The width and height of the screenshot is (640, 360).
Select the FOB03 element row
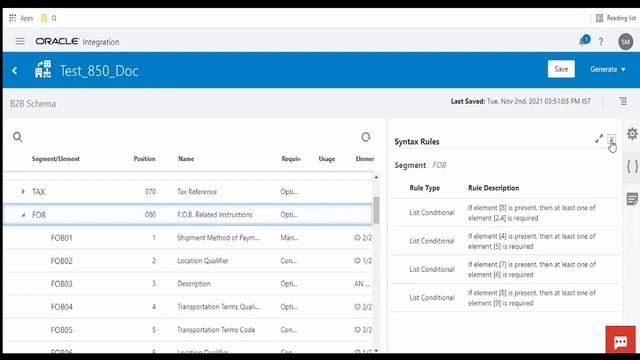coord(188,284)
